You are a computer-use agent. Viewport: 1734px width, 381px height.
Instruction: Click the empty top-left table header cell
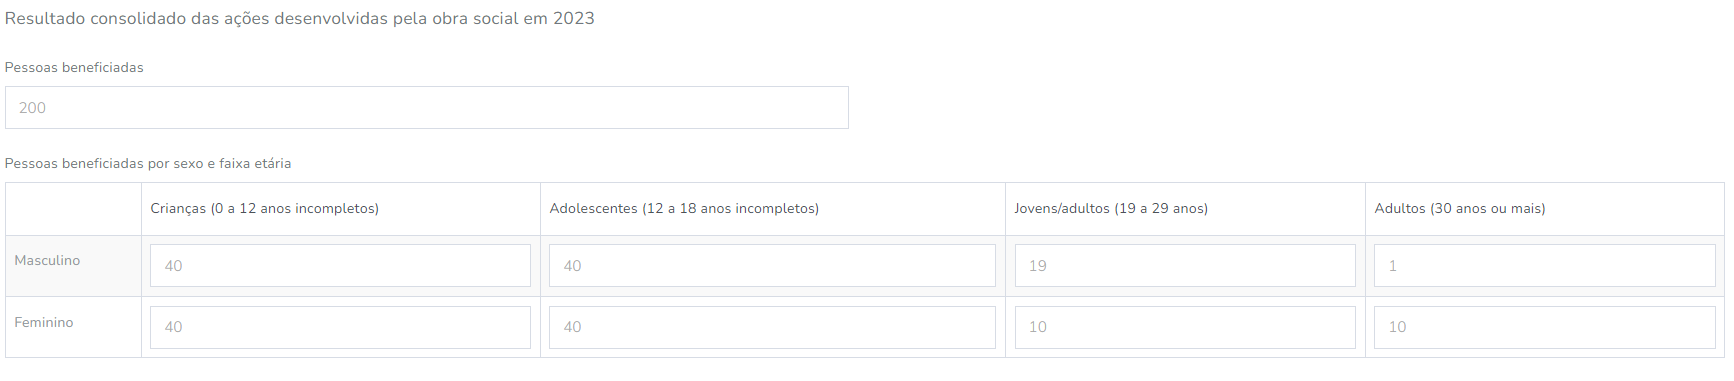click(x=73, y=209)
